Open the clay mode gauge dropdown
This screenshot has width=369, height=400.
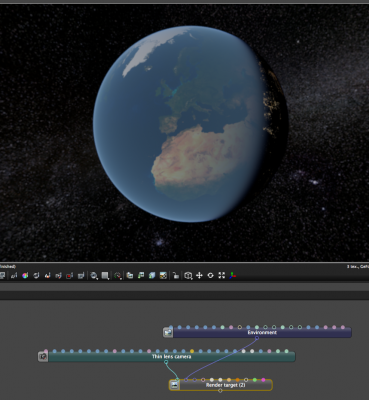click(x=118, y=276)
